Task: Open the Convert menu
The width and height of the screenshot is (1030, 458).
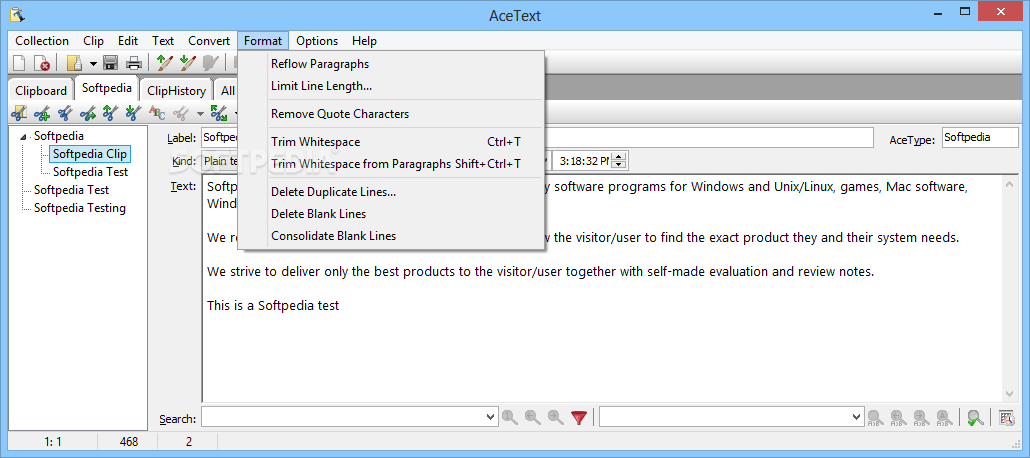Action: coord(209,41)
